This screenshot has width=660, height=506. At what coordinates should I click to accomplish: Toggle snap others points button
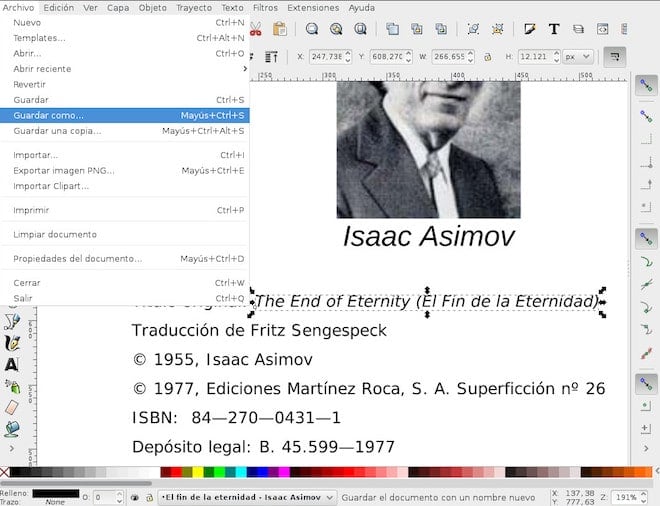(646, 383)
